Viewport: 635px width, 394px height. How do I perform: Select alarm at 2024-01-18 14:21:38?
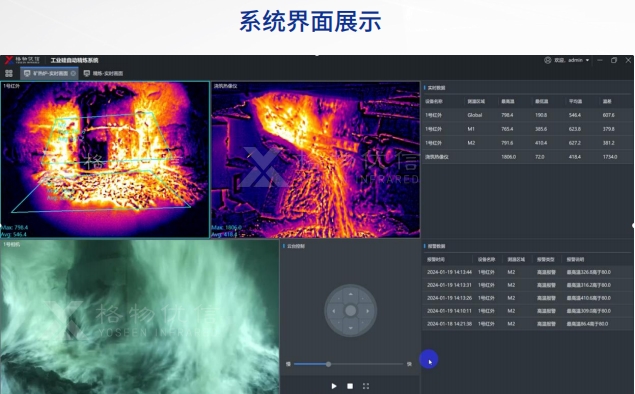(527, 324)
